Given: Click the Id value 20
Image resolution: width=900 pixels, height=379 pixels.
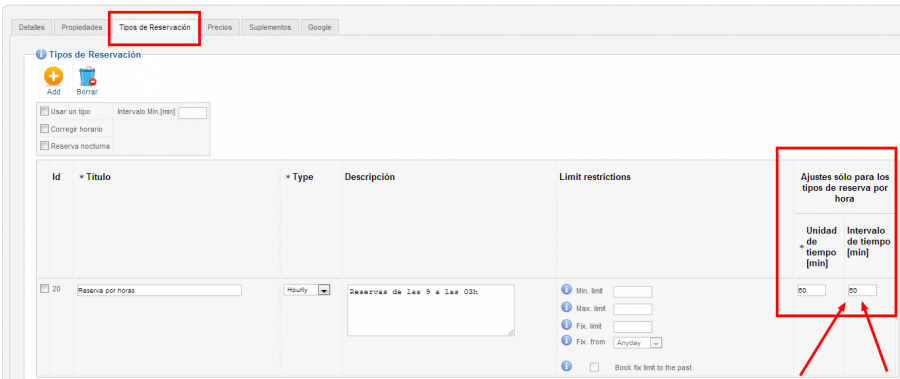Looking at the screenshot, I should (56, 289).
